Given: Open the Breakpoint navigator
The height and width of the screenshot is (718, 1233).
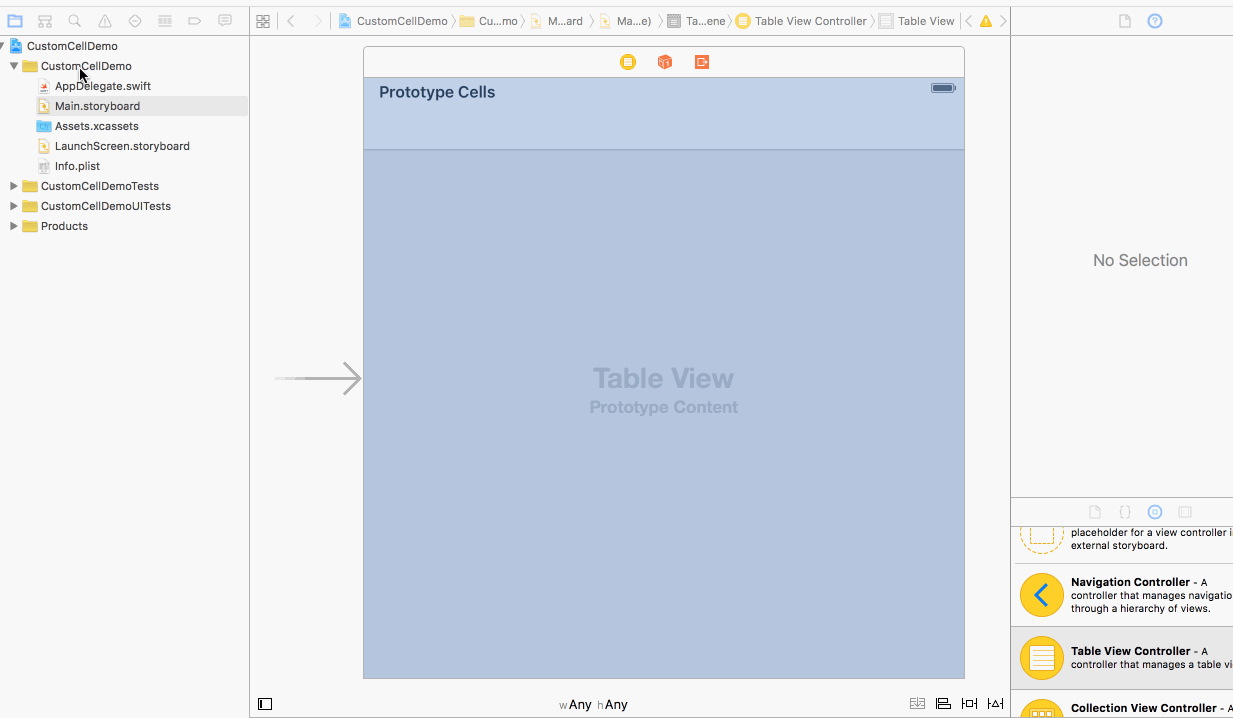Looking at the screenshot, I should pyautogui.click(x=195, y=21).
